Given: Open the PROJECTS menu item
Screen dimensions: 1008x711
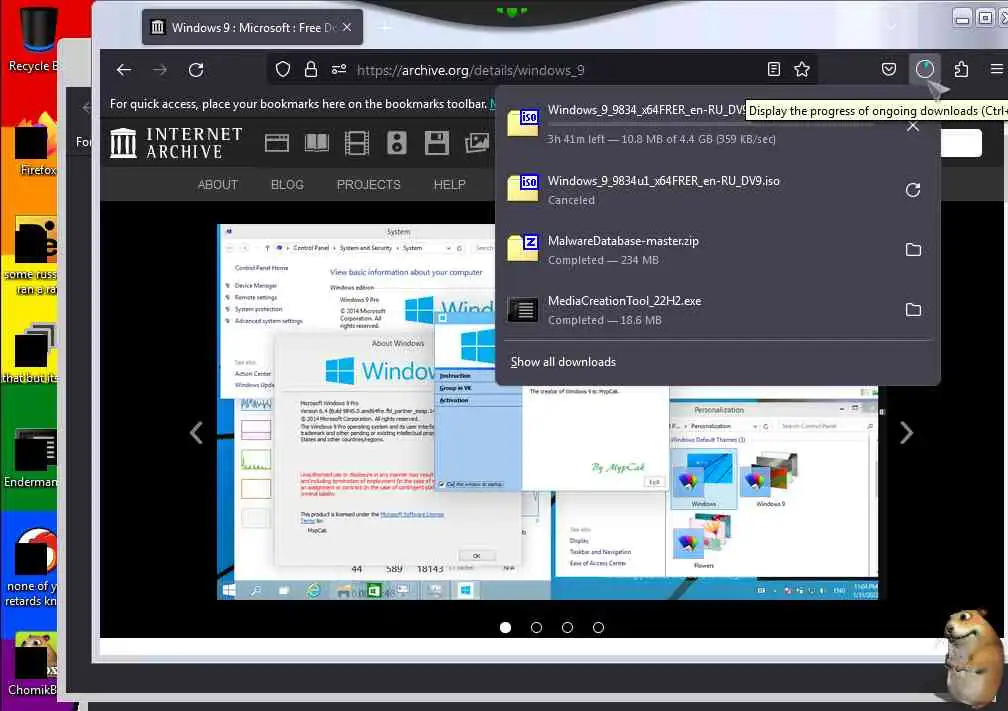Looking at the screenshot, I should point(368,184).
